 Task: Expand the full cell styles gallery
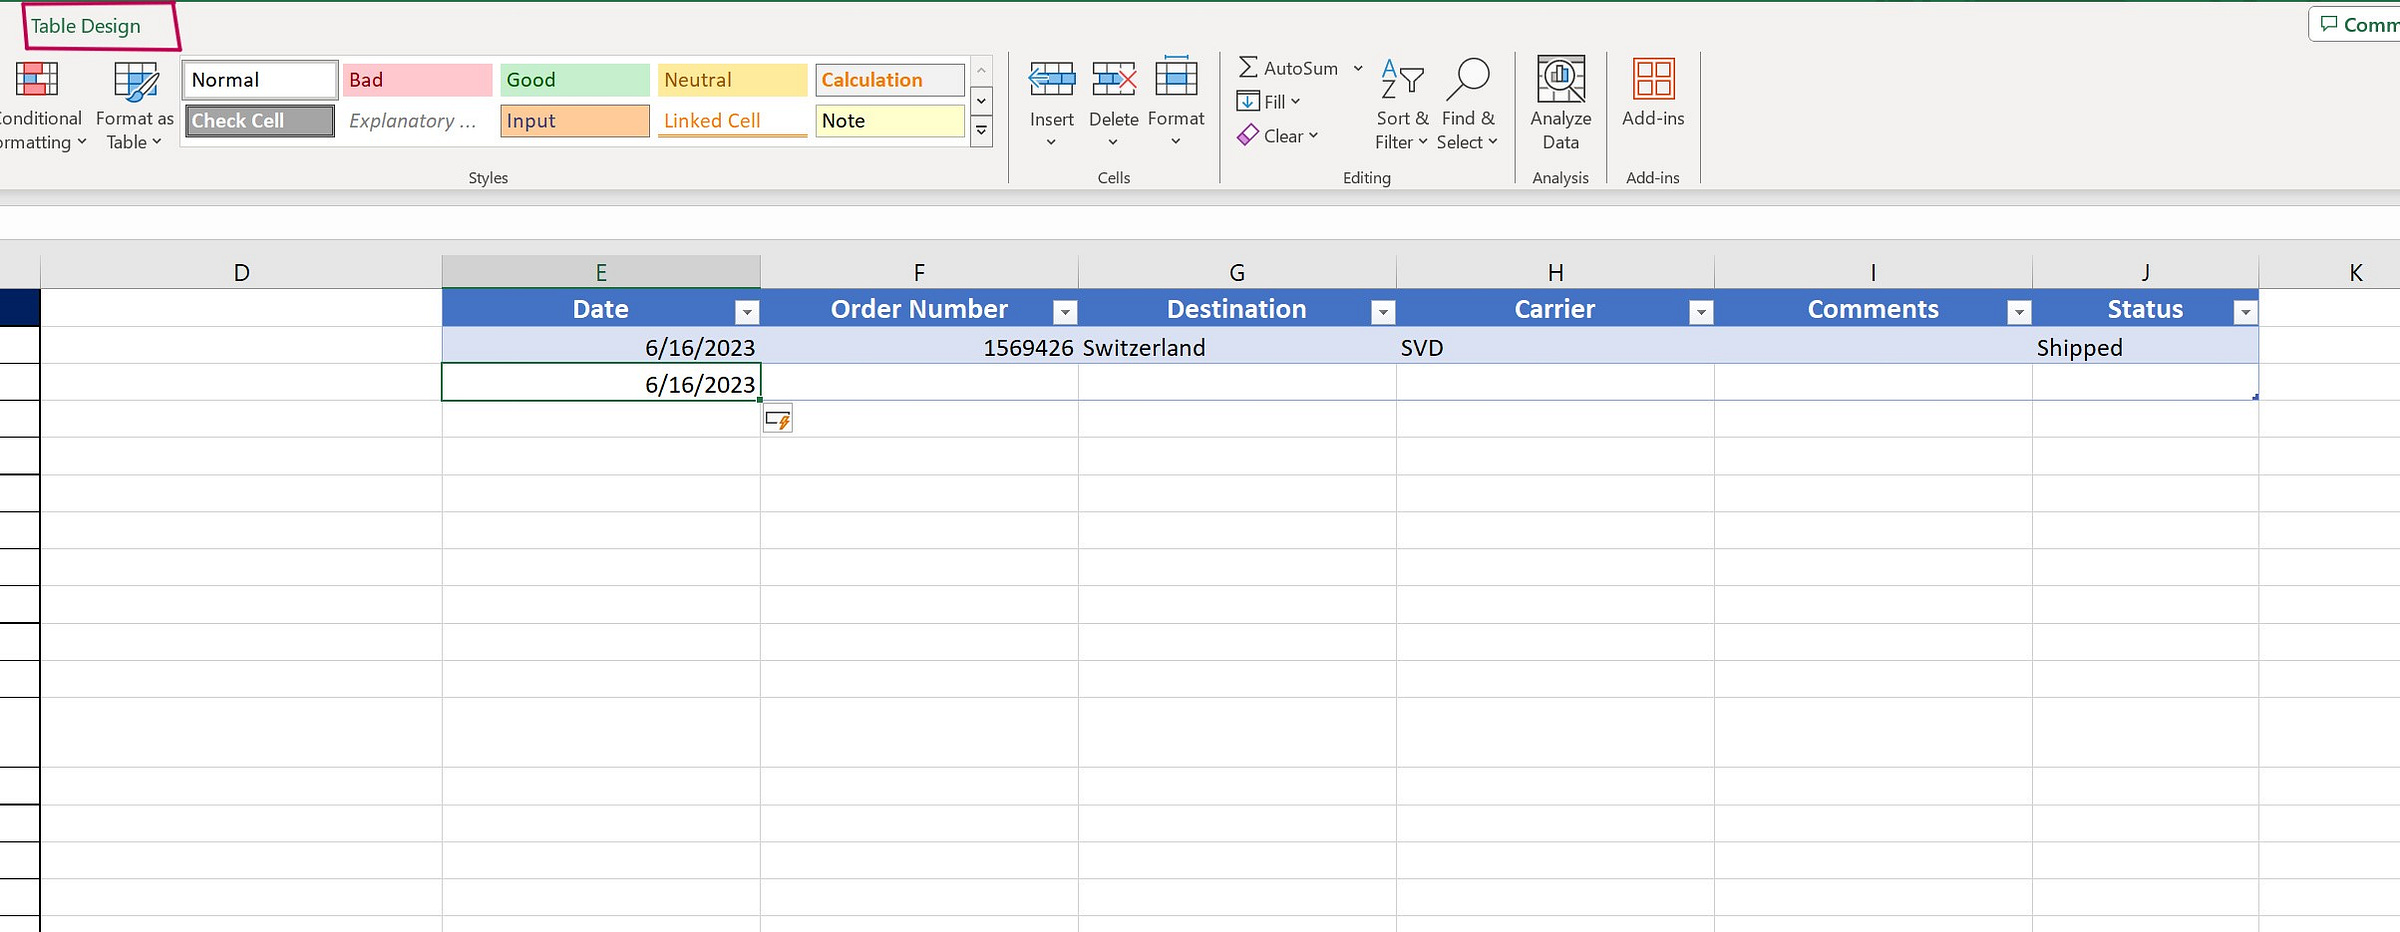(981, 130)
